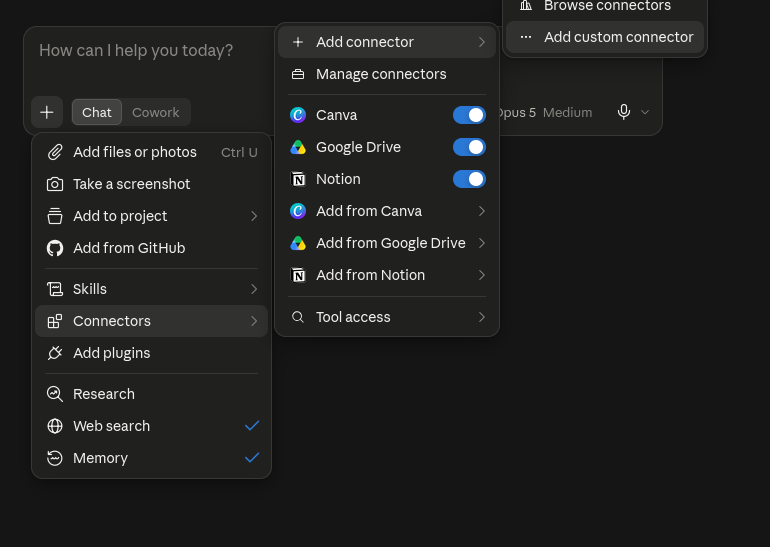The width and height of the screenshot is (770, 547).
Task: Click the 'How can I help you today?' field
Action: [136, 51]
